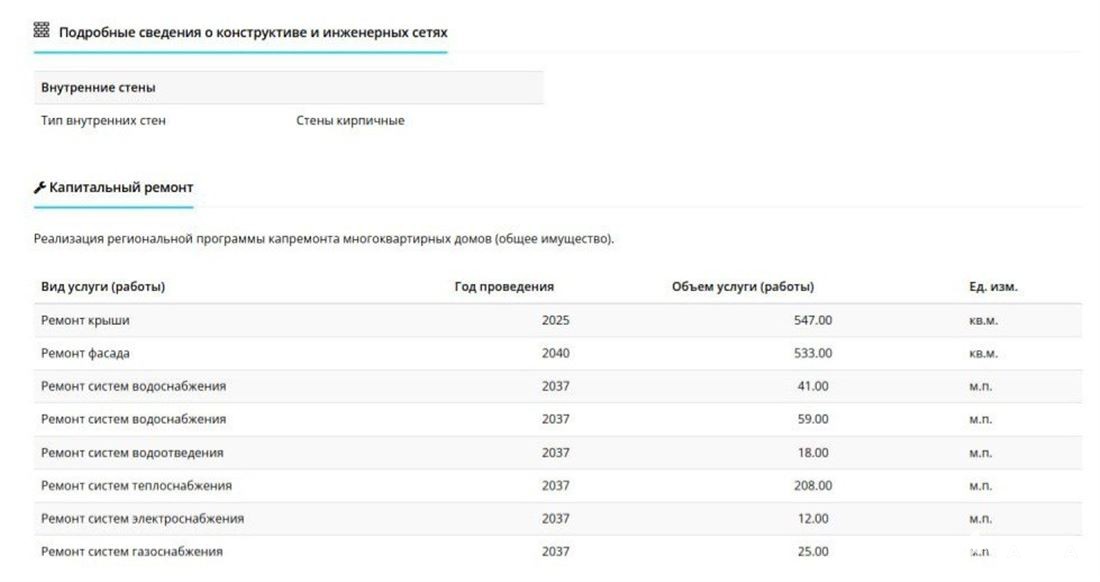Open the Подробные сведения о конструктиве tab
The image size is (1100, 582).
253,32
